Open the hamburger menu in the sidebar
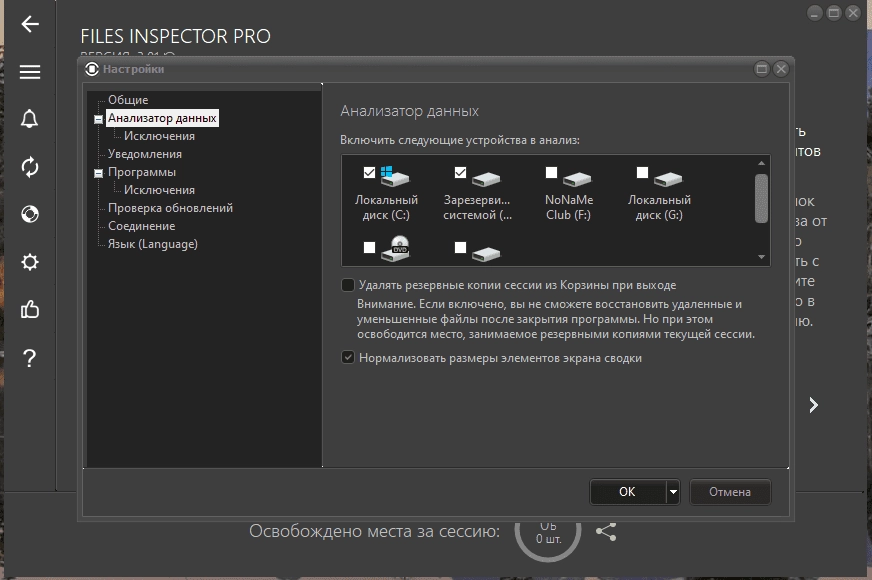This screenshot has width=872, height=580. coord(30,72)
